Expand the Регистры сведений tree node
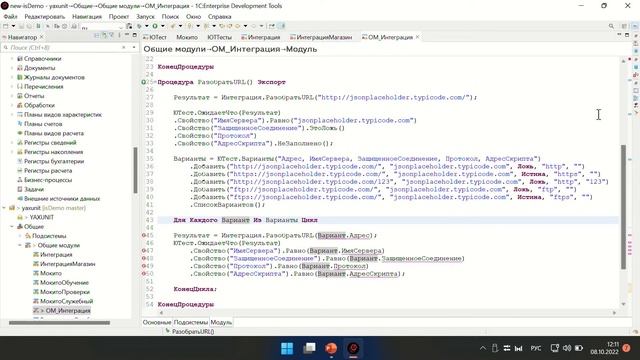 click(12, 142)
